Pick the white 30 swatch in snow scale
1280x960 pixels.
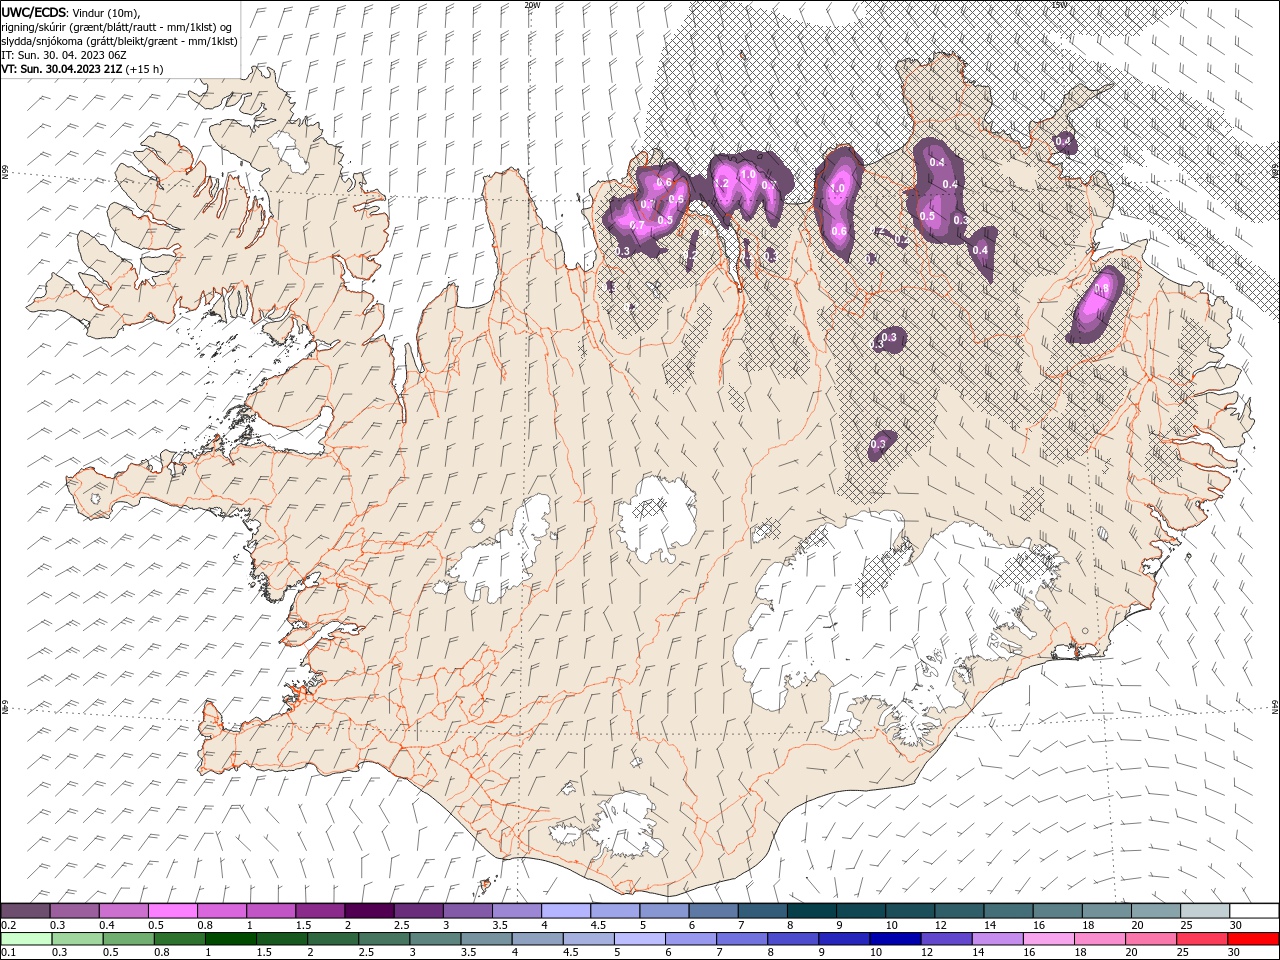[x=1253, y=911]
